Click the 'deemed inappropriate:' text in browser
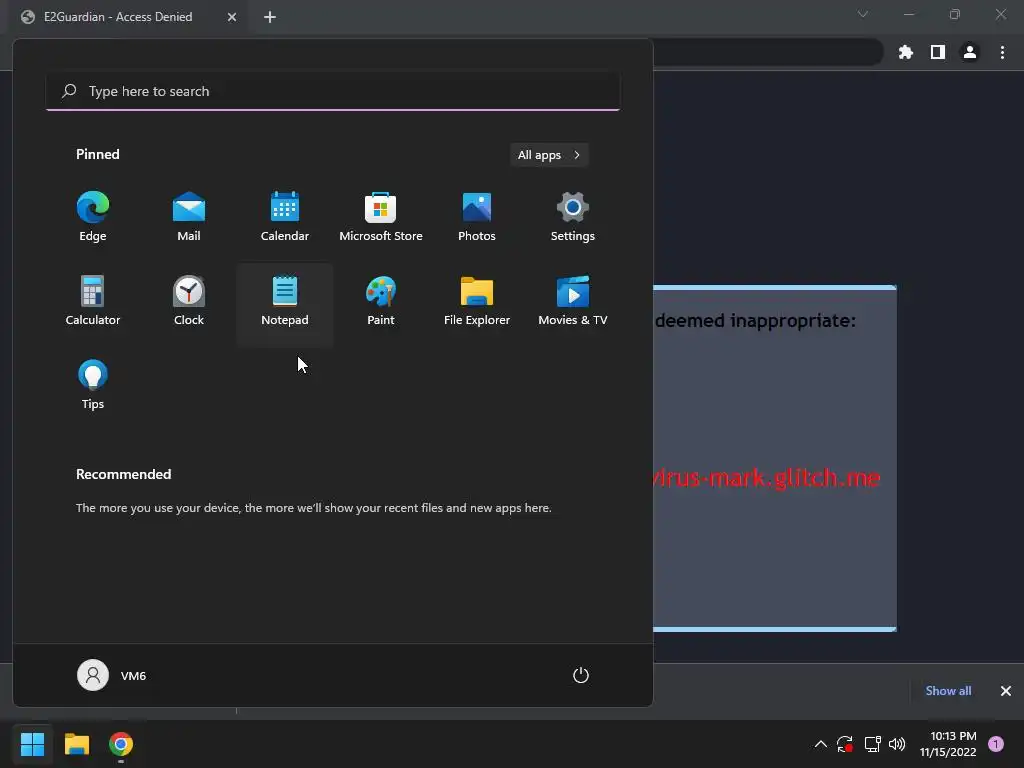The width and height of the screenshot is (1024, 768). tap(755, 321)
